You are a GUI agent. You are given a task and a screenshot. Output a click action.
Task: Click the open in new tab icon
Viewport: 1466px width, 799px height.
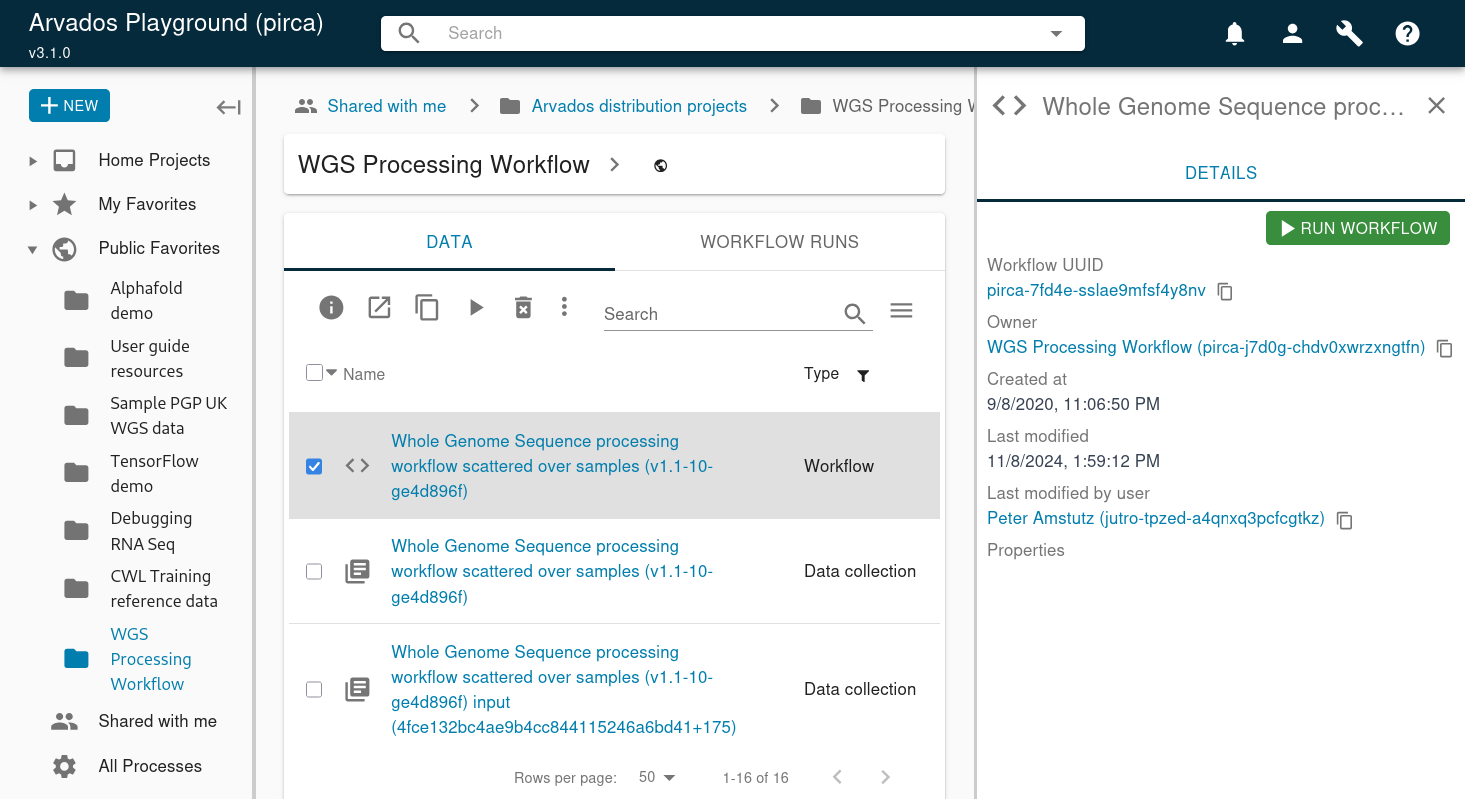[x=379, y=308]
